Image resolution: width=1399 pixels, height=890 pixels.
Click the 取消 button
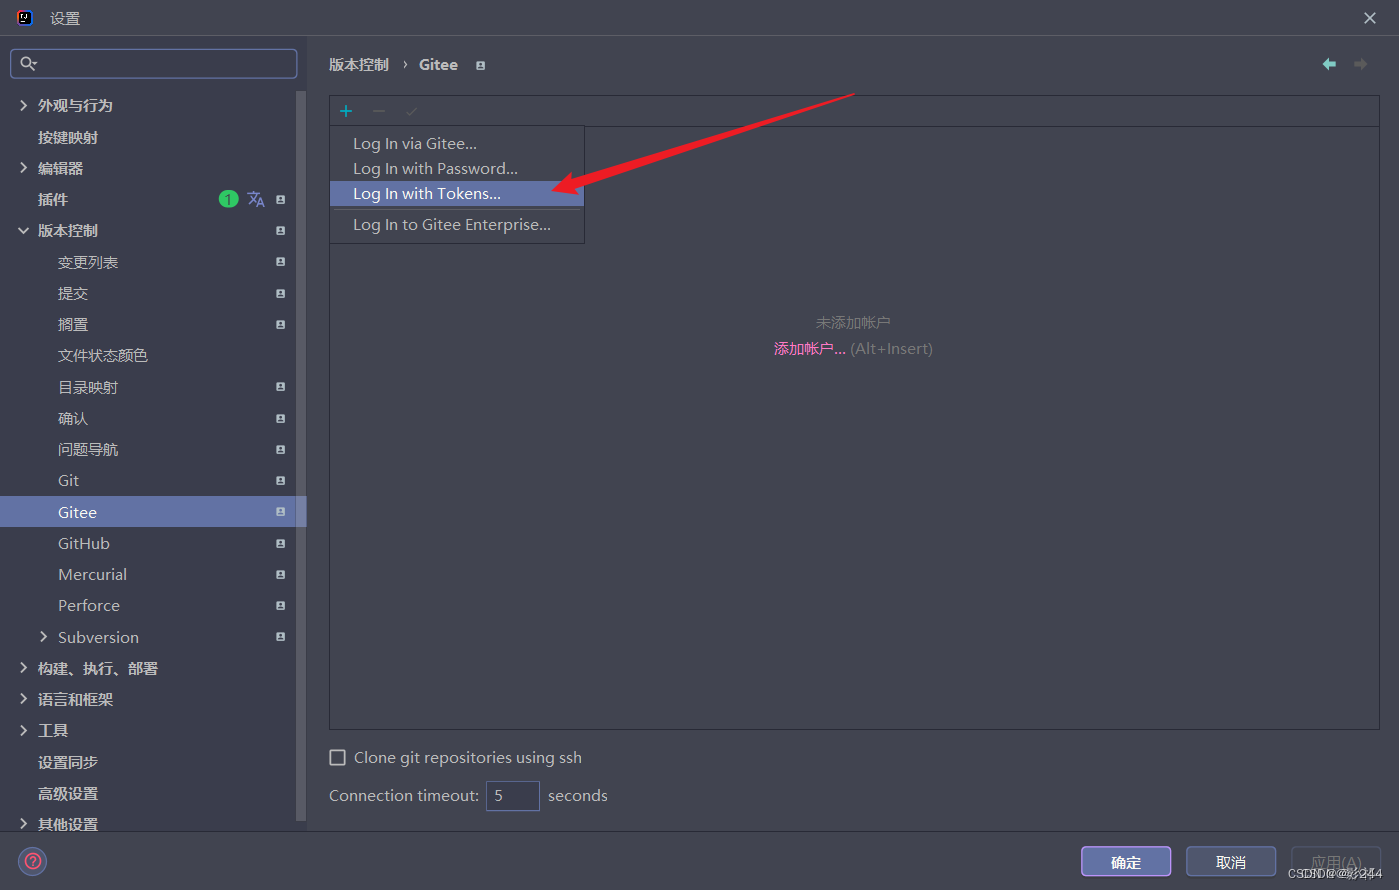click(x=1231, y=862)
